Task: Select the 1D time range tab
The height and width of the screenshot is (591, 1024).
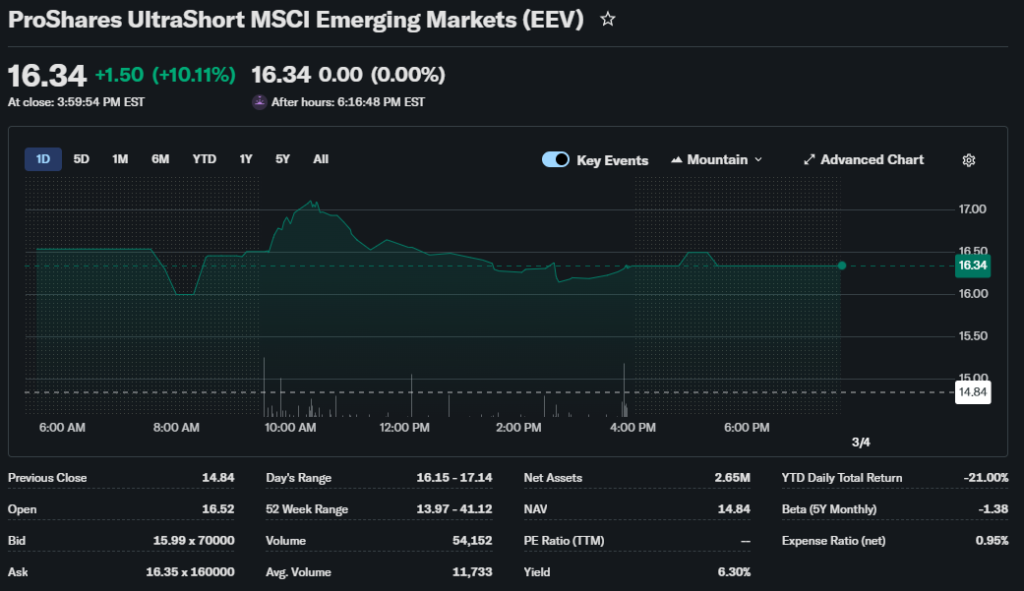Action: coord(43,159)
